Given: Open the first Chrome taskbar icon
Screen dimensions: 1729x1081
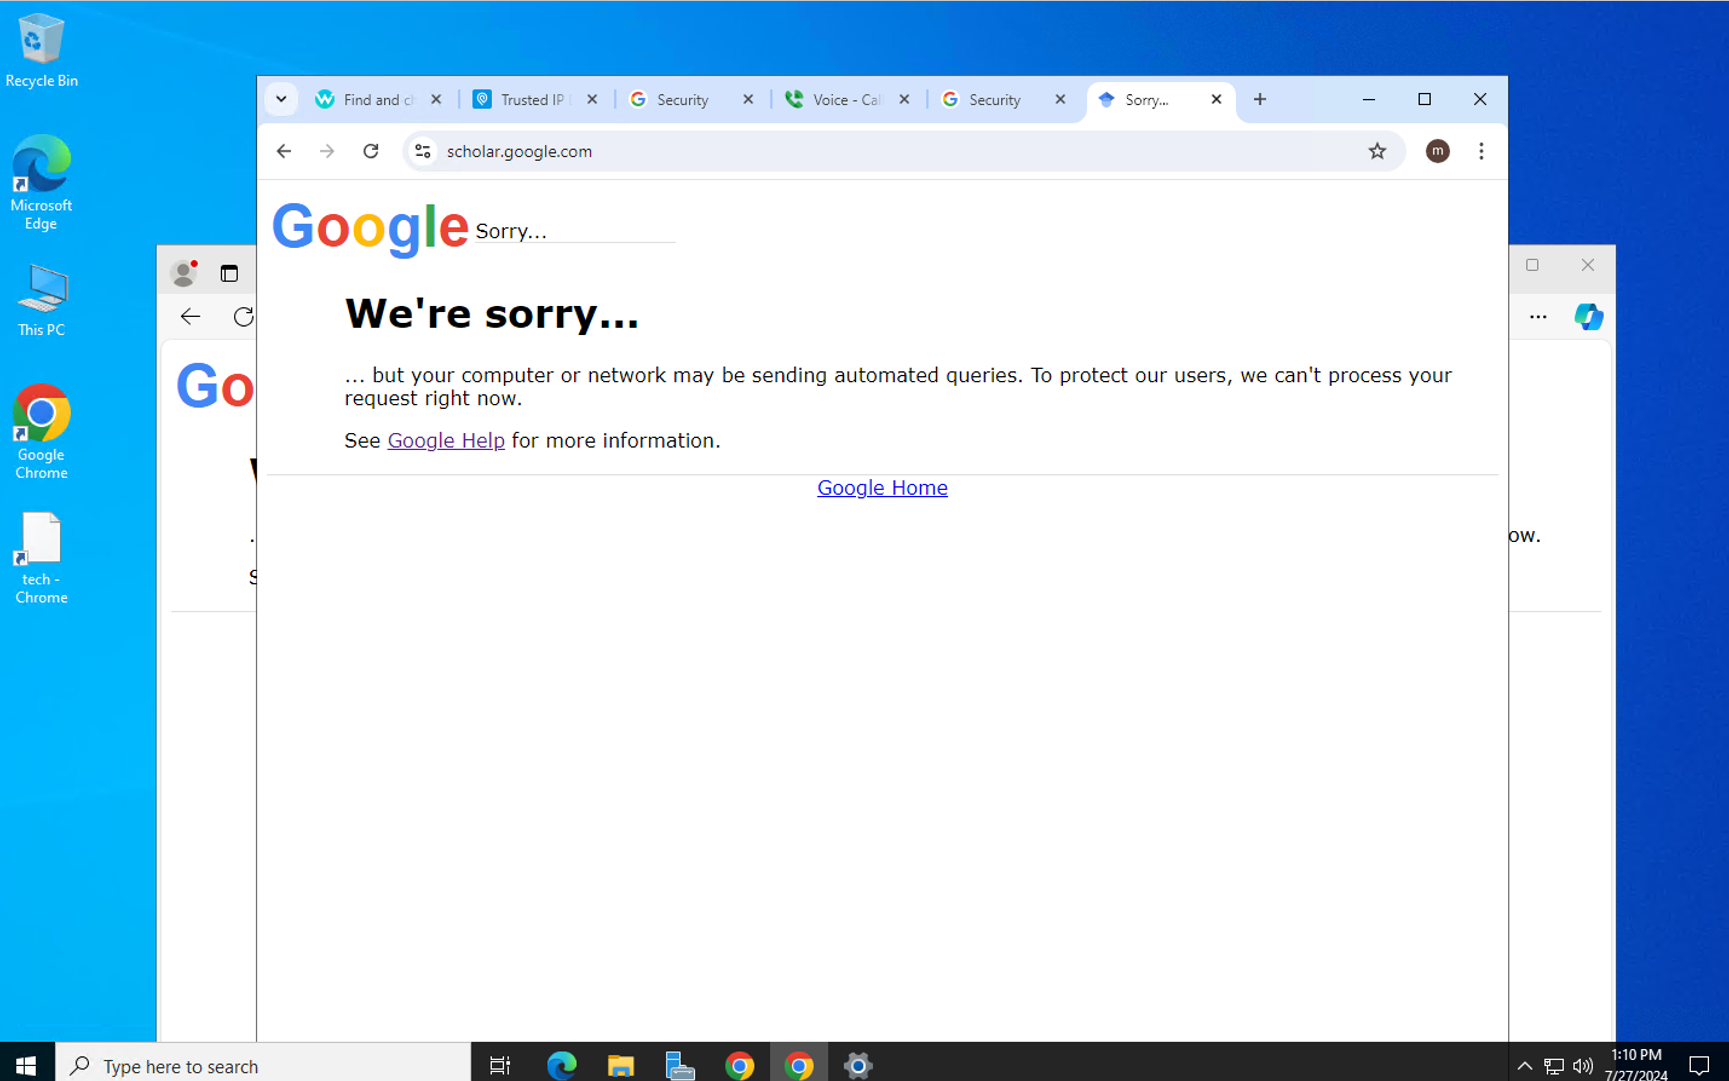Looking at the screenshot, I should coord(740,1065).
